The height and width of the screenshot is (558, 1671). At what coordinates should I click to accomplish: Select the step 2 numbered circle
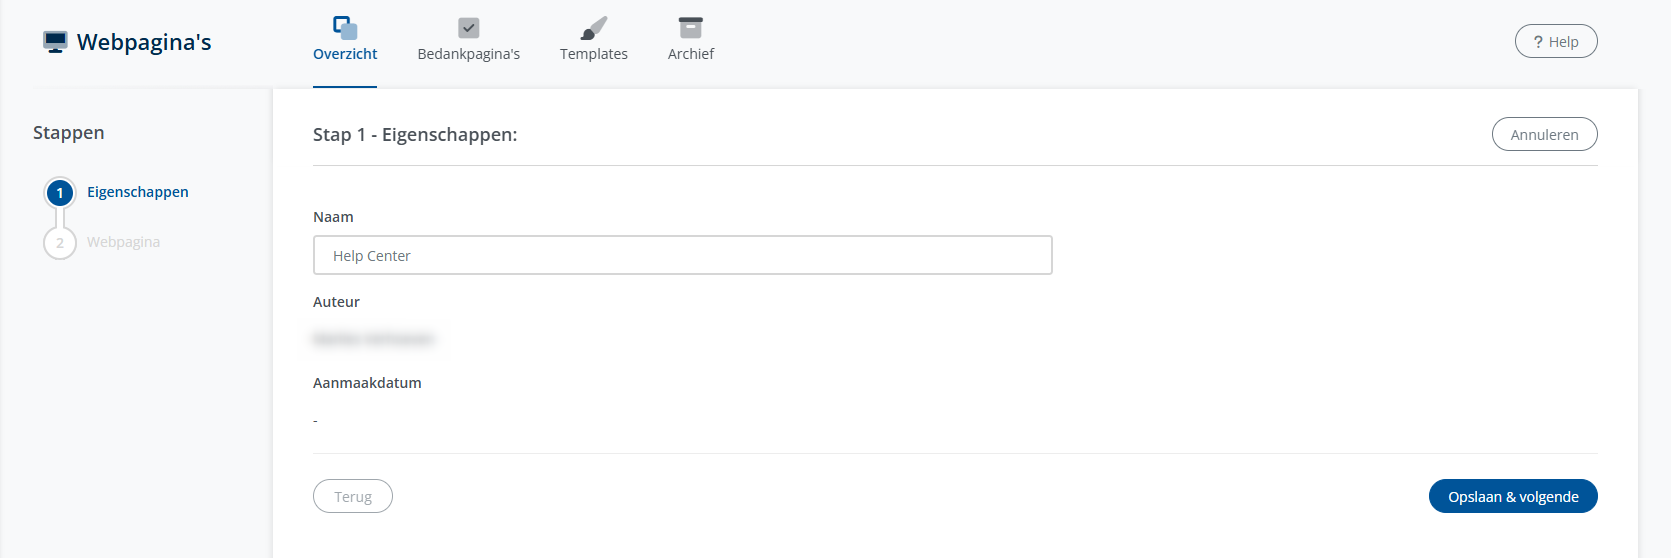point(60,243)
